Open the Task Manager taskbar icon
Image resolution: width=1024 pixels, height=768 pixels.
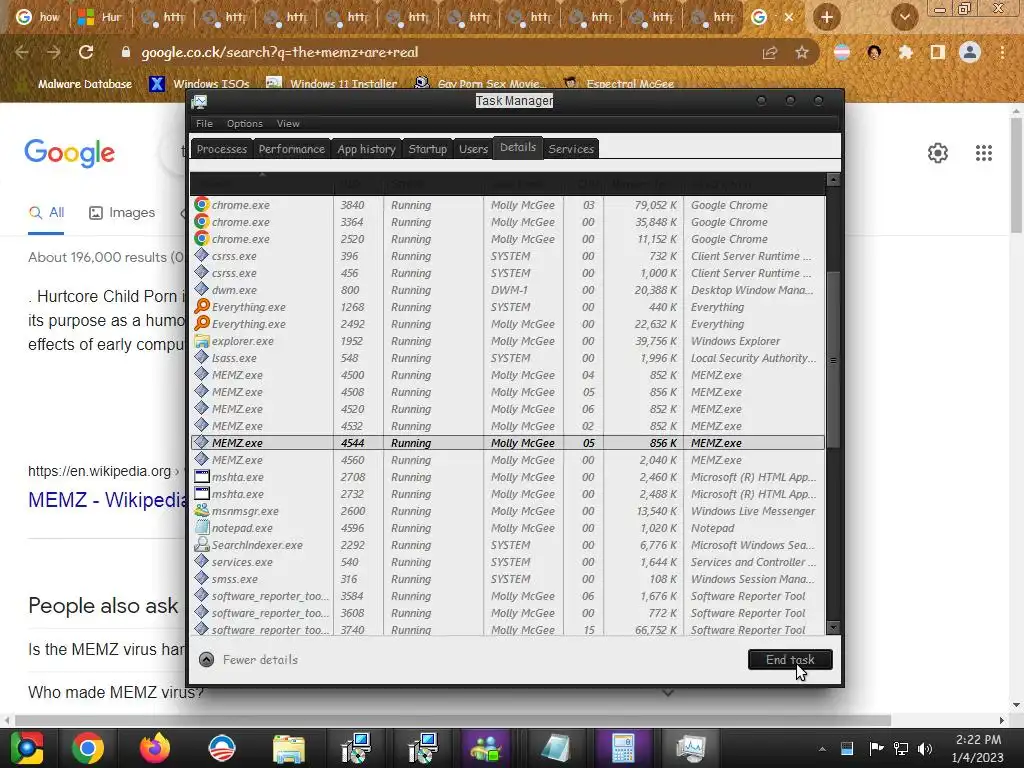690,748
